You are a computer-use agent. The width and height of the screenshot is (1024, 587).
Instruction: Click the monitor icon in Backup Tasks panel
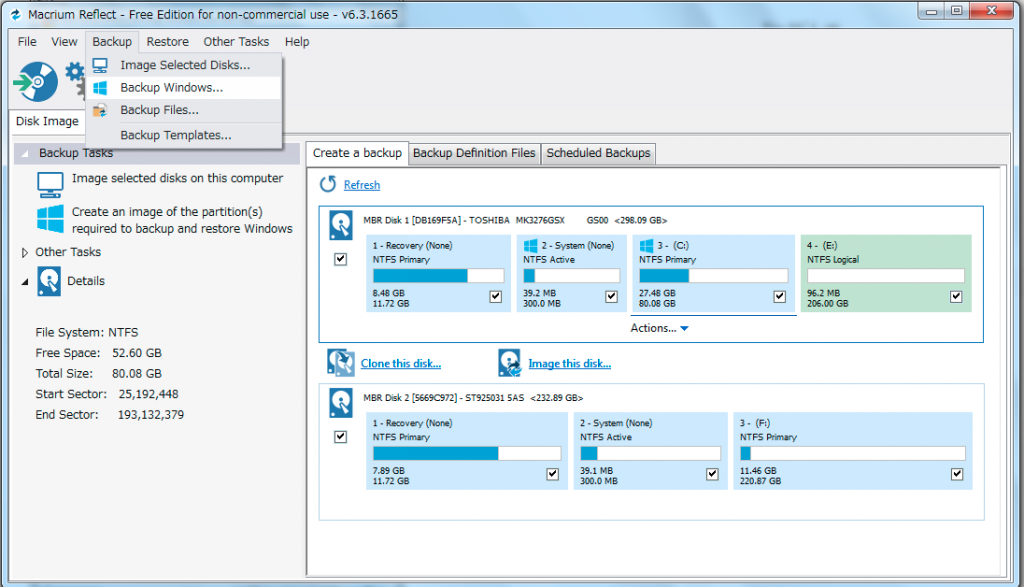(x=50, y=185)
